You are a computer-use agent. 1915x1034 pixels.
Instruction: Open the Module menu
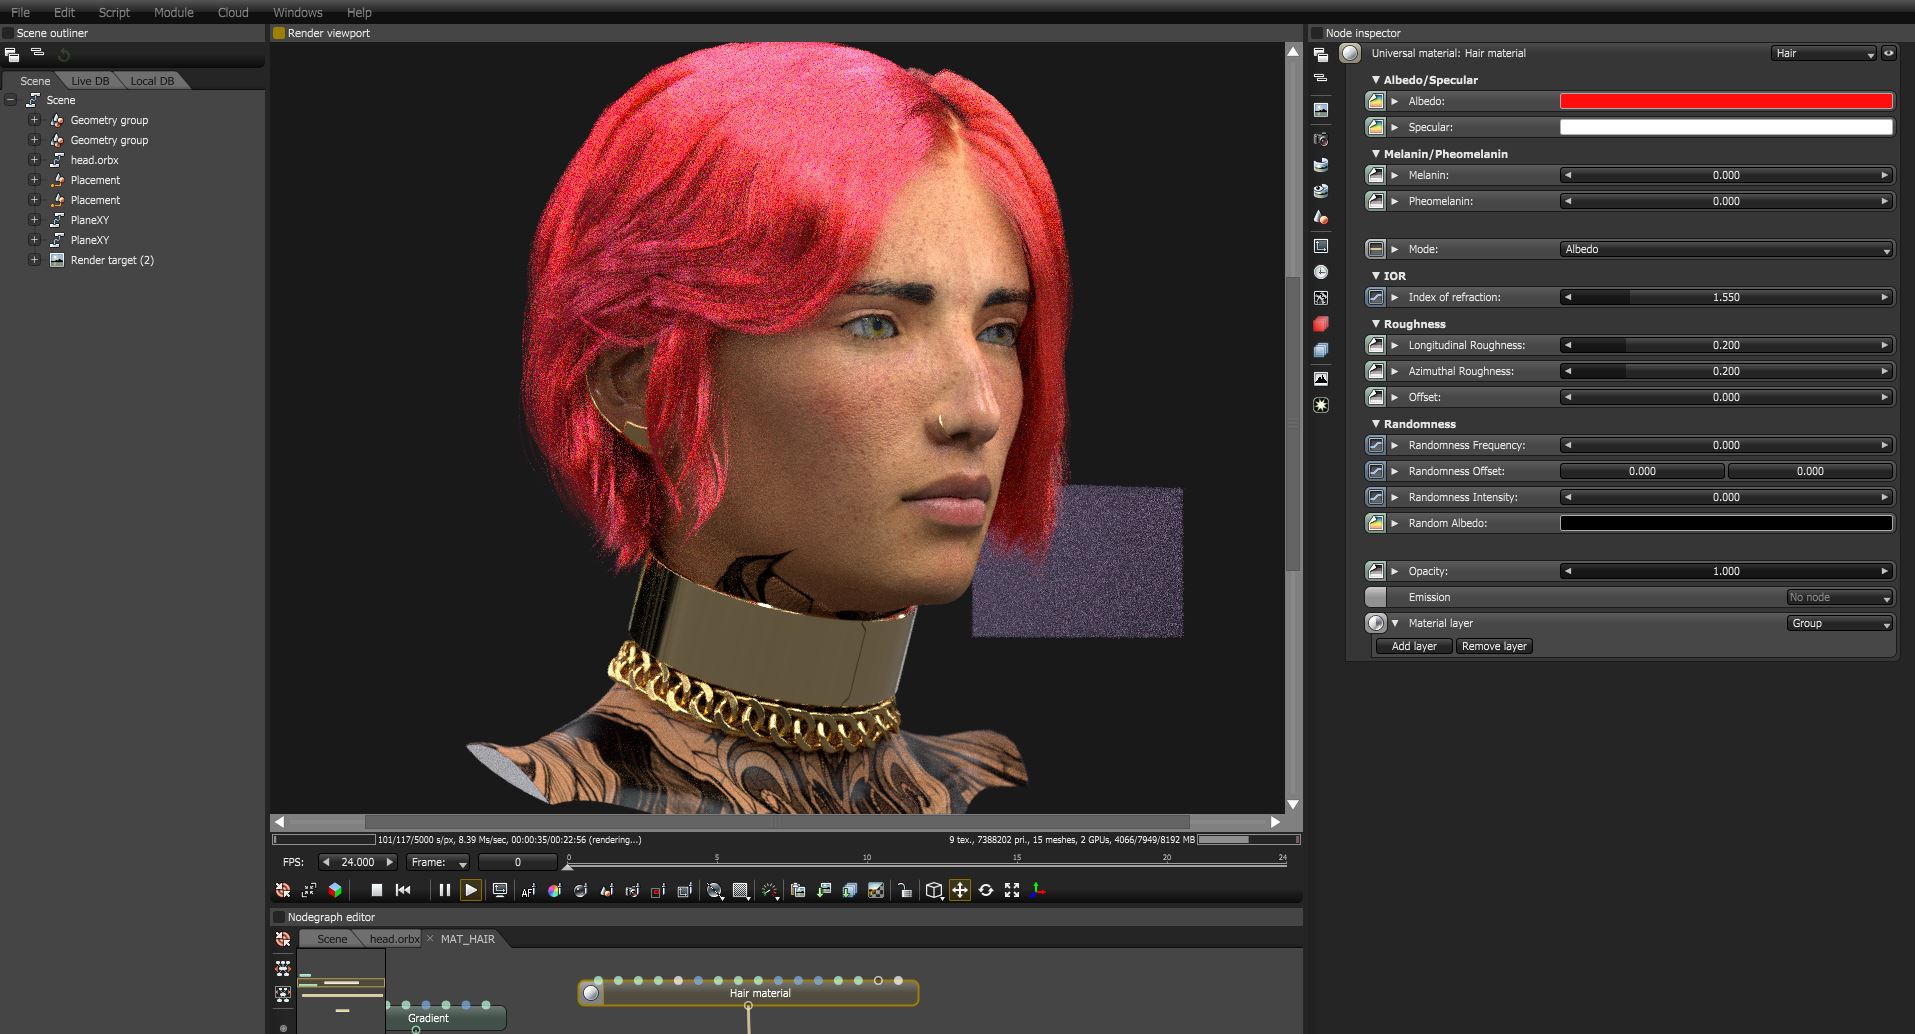point(174,12)
